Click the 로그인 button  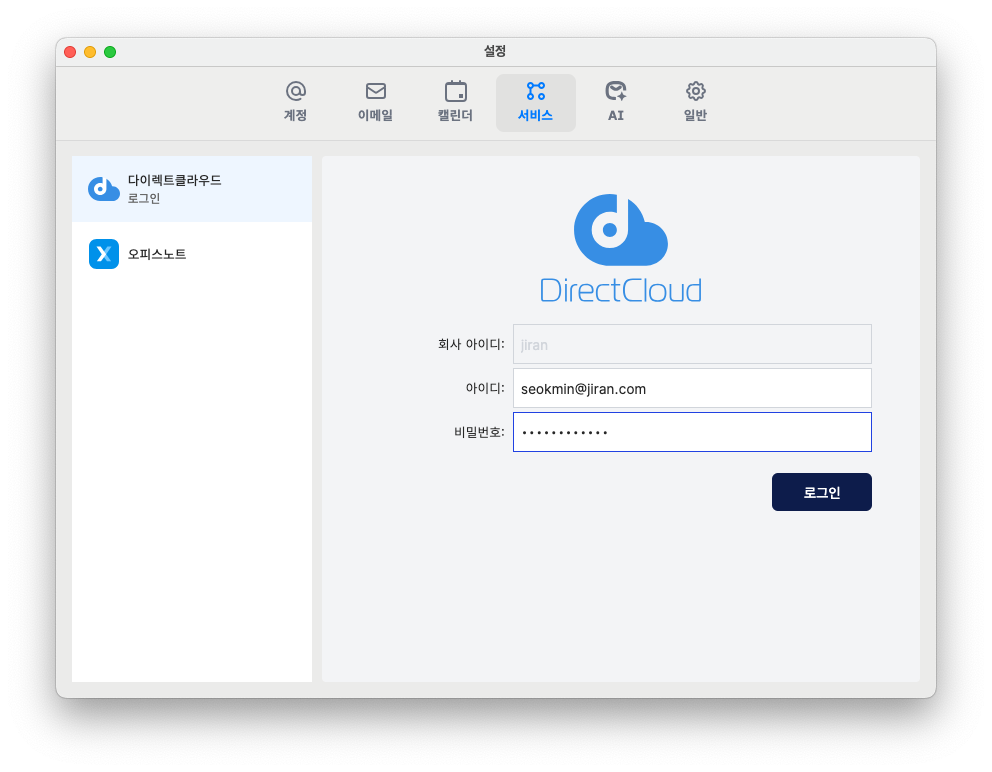[x=821, y=492]
